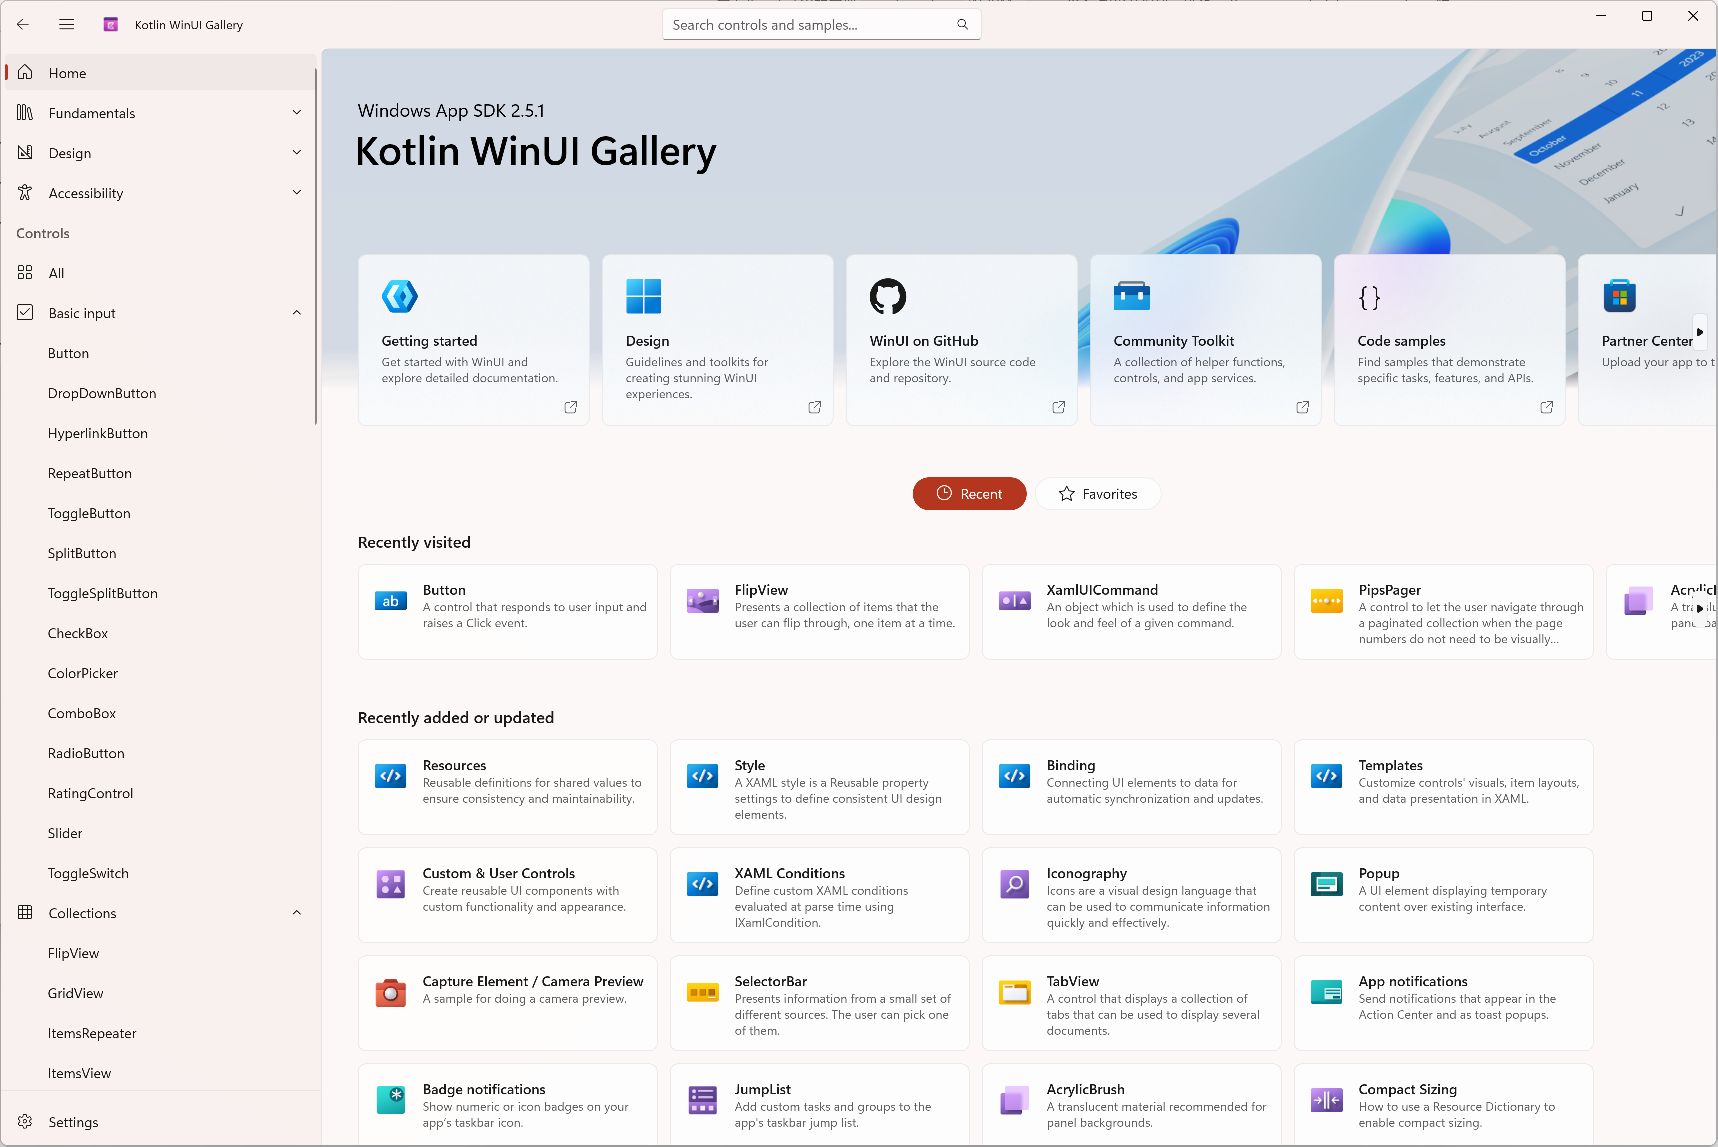
Task: Open the App notifications card
Action: 1444,1003
